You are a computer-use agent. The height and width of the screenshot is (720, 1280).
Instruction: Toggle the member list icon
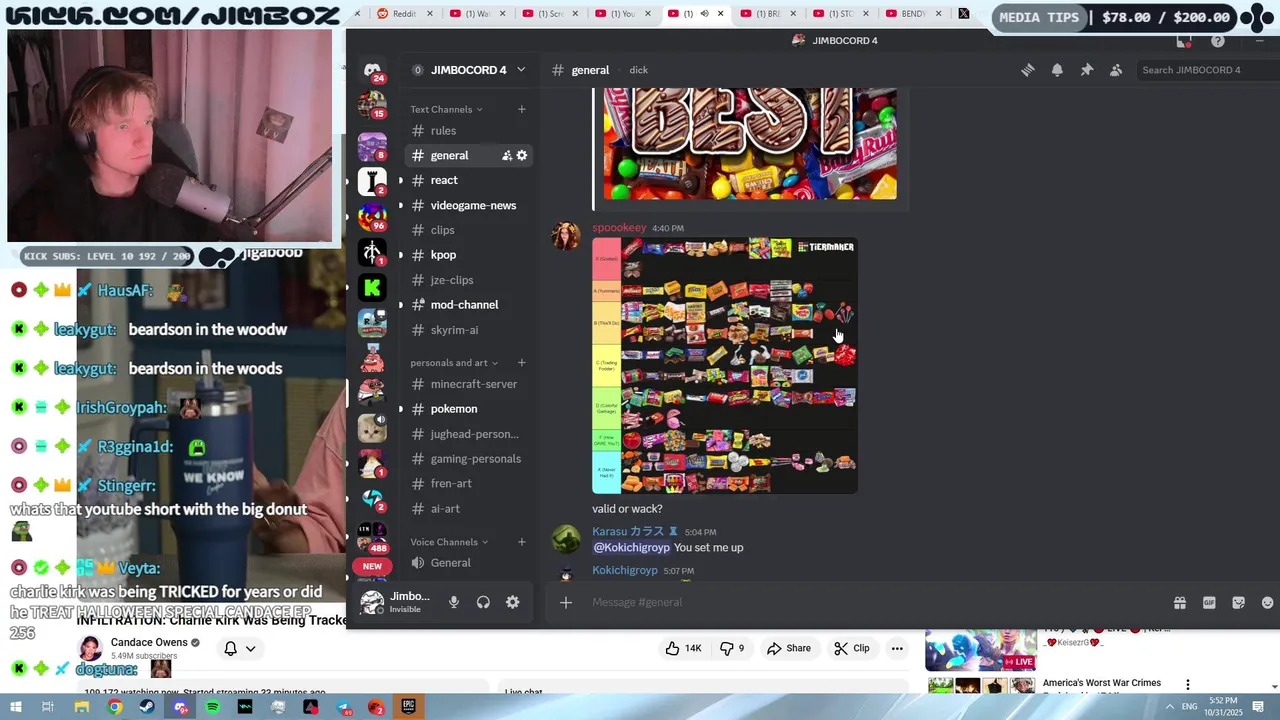[1116, 70]
